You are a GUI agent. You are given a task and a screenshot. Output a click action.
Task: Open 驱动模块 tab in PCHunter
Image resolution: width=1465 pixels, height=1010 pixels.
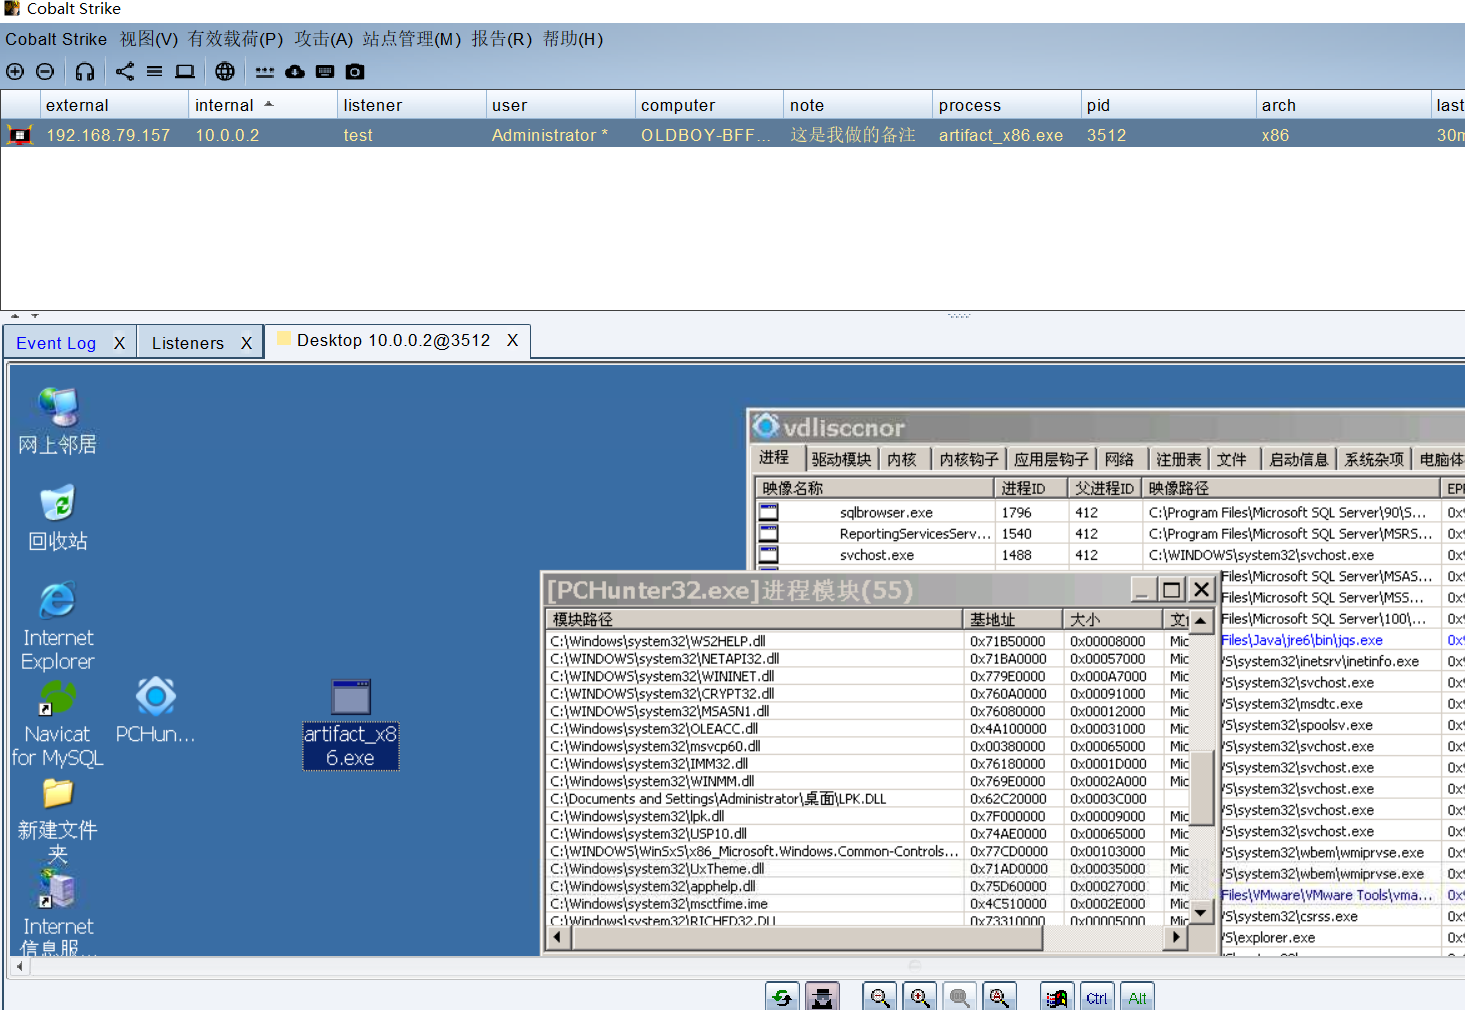tap(841, 459)
